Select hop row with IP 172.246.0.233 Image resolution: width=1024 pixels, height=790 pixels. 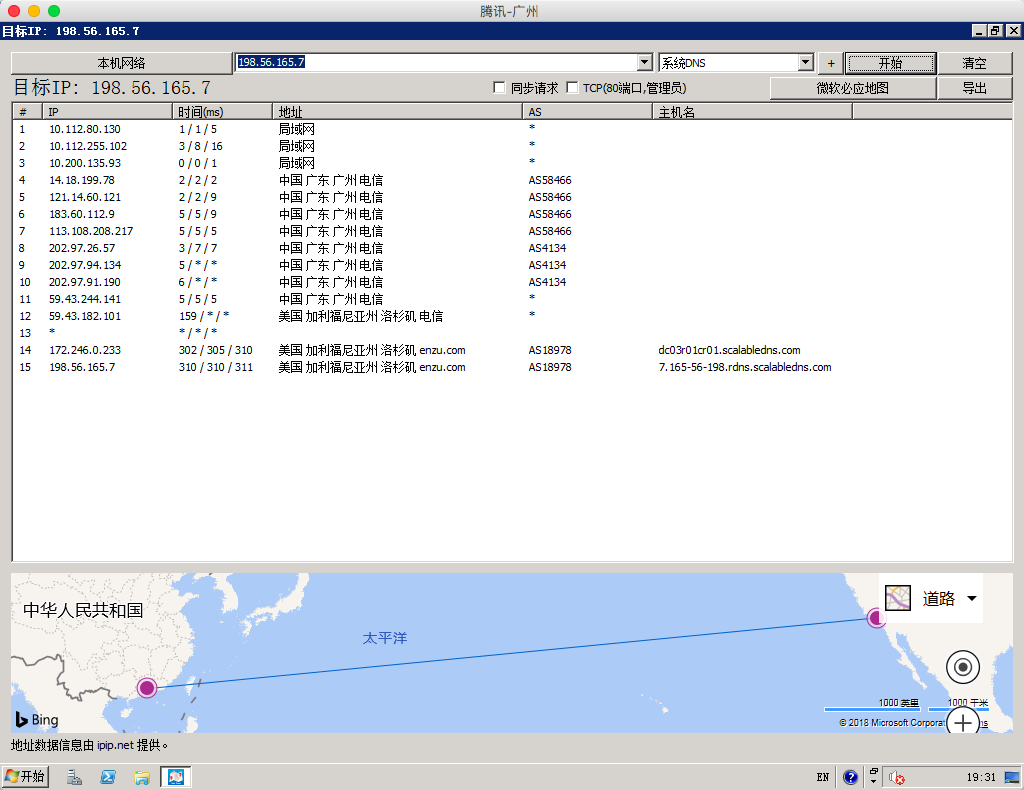point(512,350)
